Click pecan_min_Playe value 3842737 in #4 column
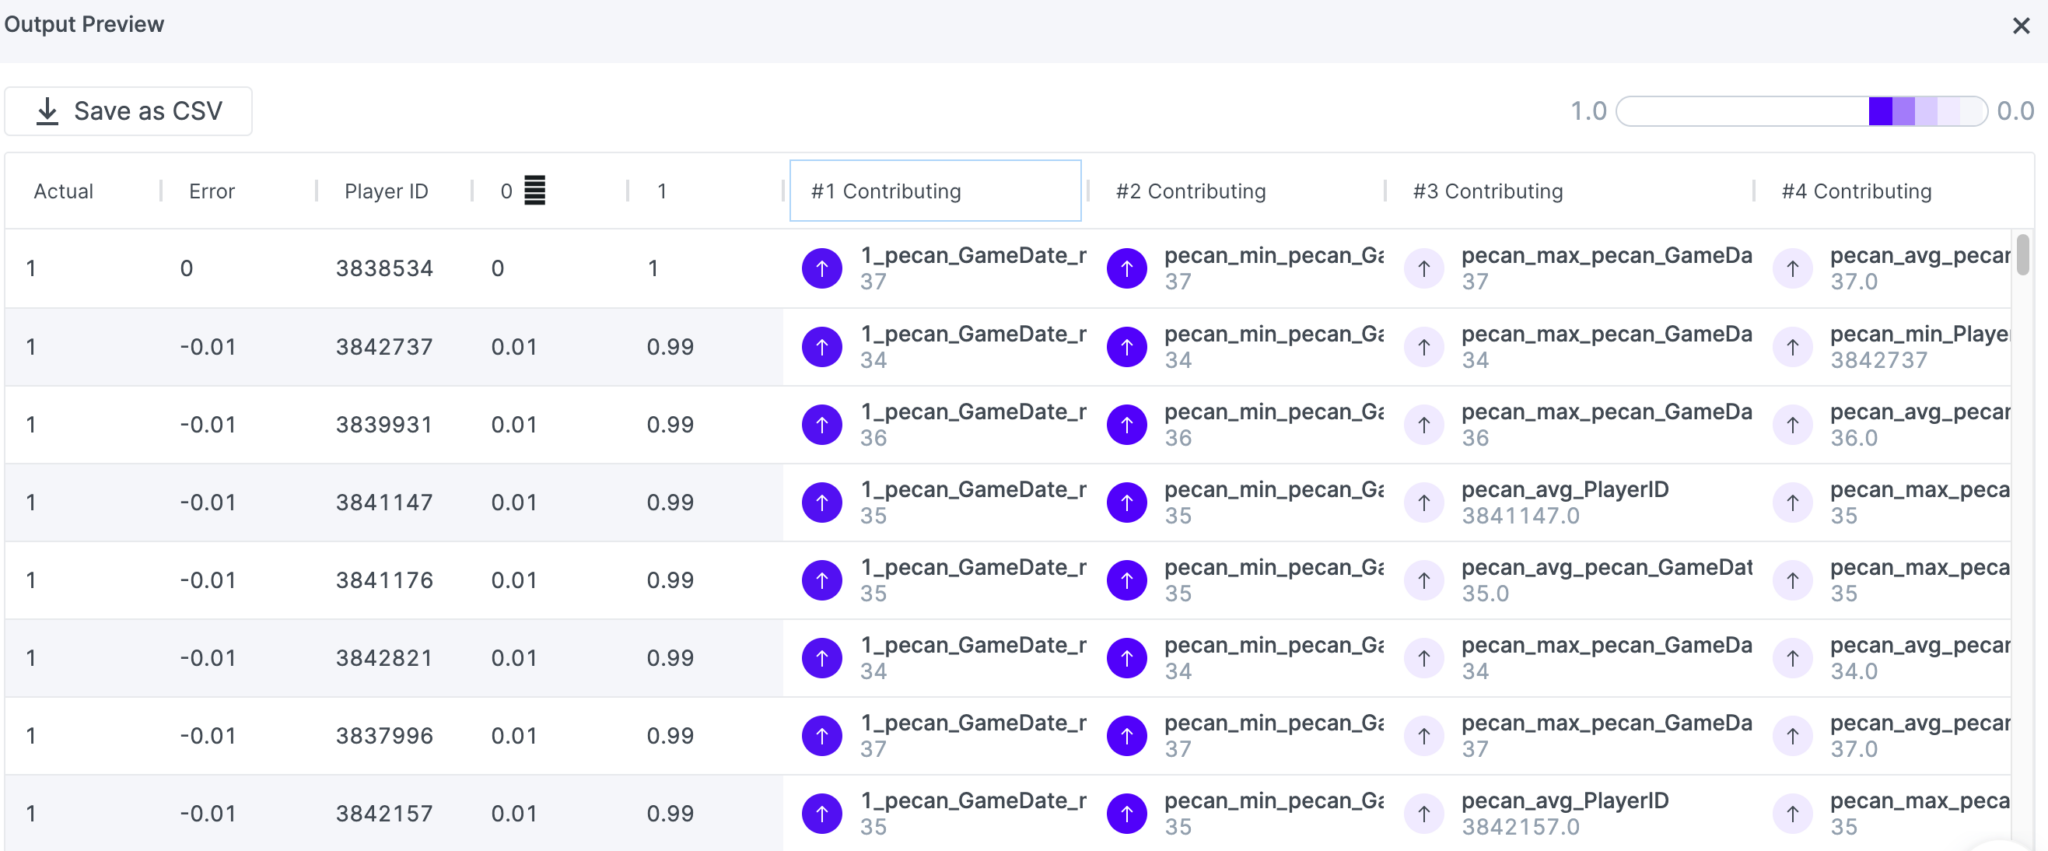Viewport: 2048px width, 851px height. 1879,360
